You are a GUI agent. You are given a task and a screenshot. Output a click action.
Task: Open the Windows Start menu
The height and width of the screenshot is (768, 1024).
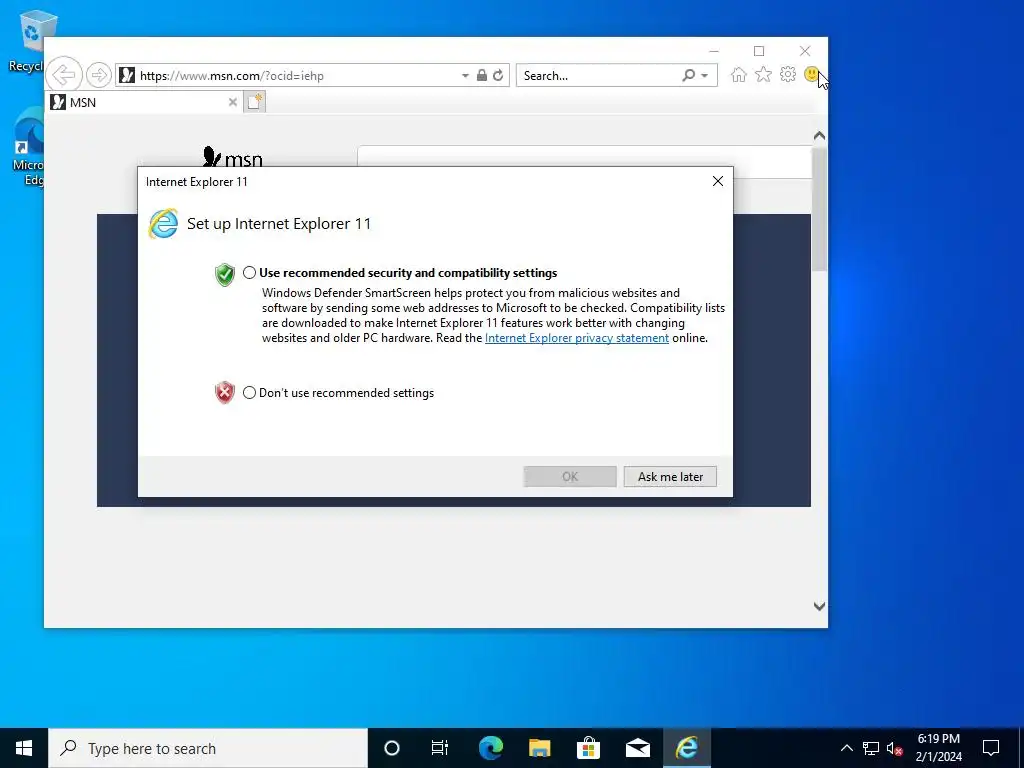pos(24,748)
